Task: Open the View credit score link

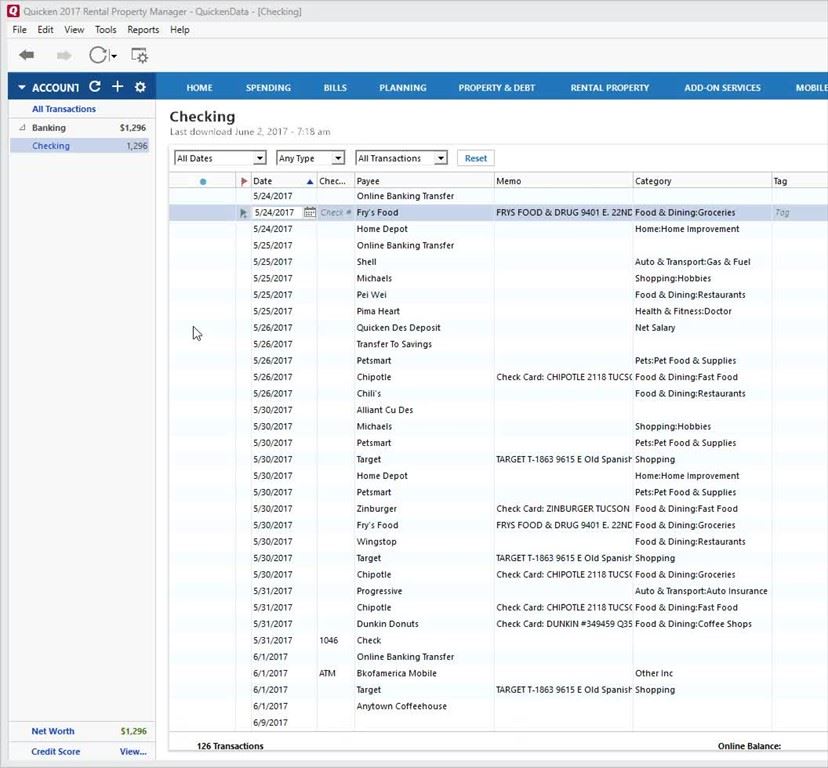Action: (x=133, y=752)
